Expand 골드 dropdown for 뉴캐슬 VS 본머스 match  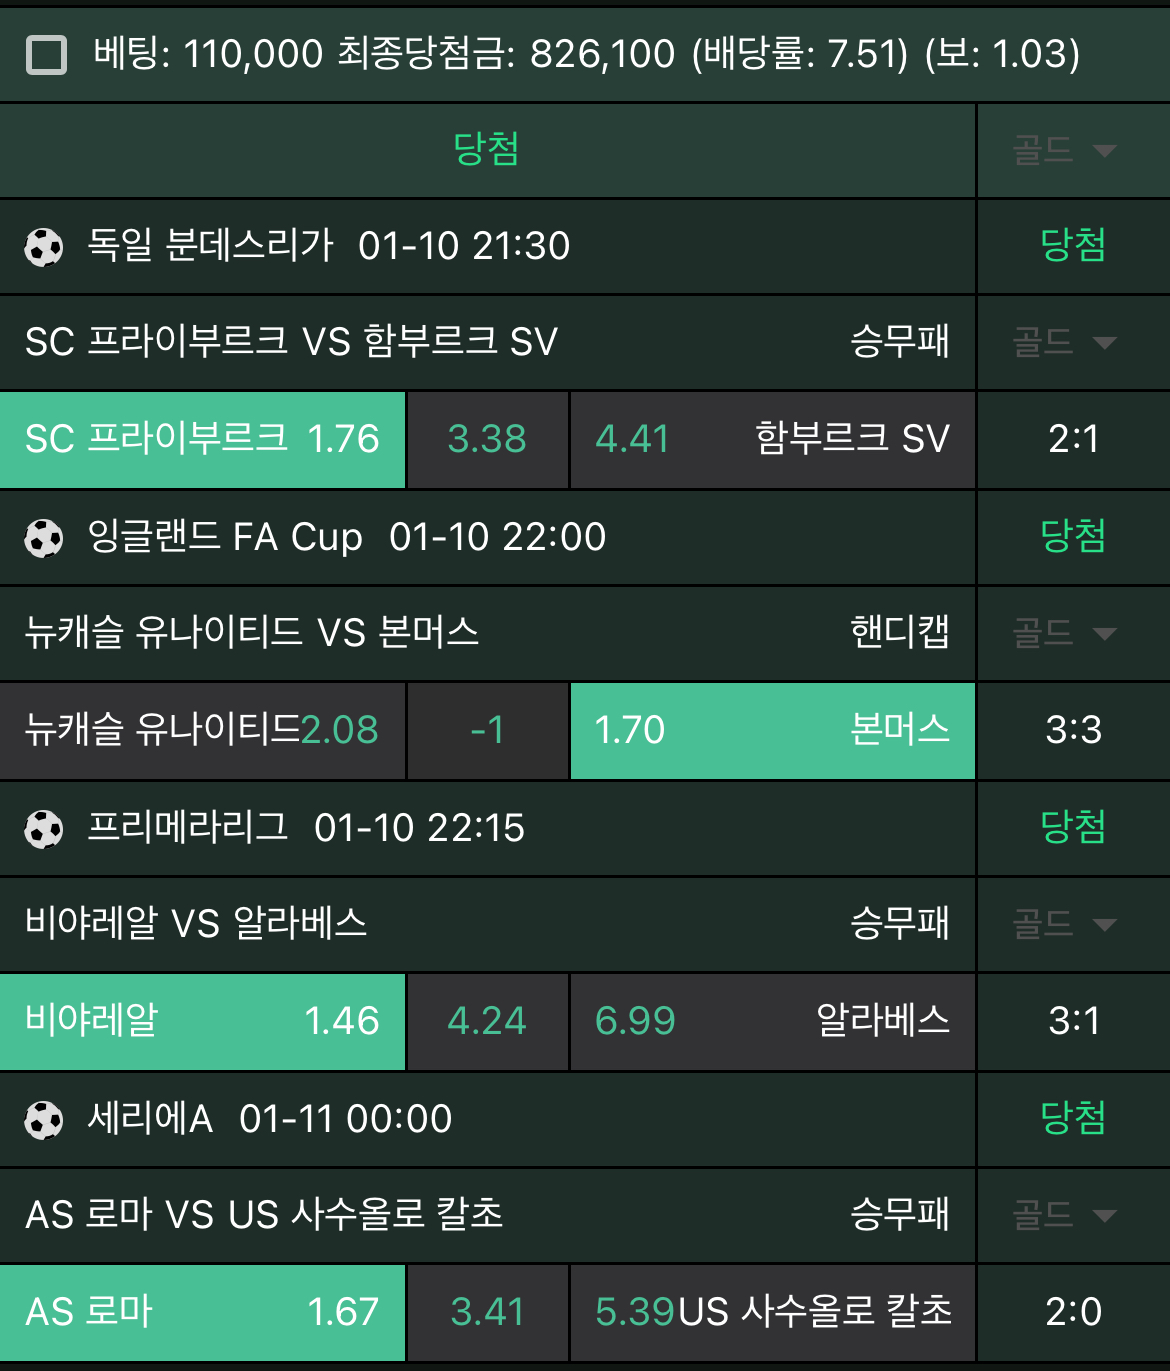(x=1064, y=634)
